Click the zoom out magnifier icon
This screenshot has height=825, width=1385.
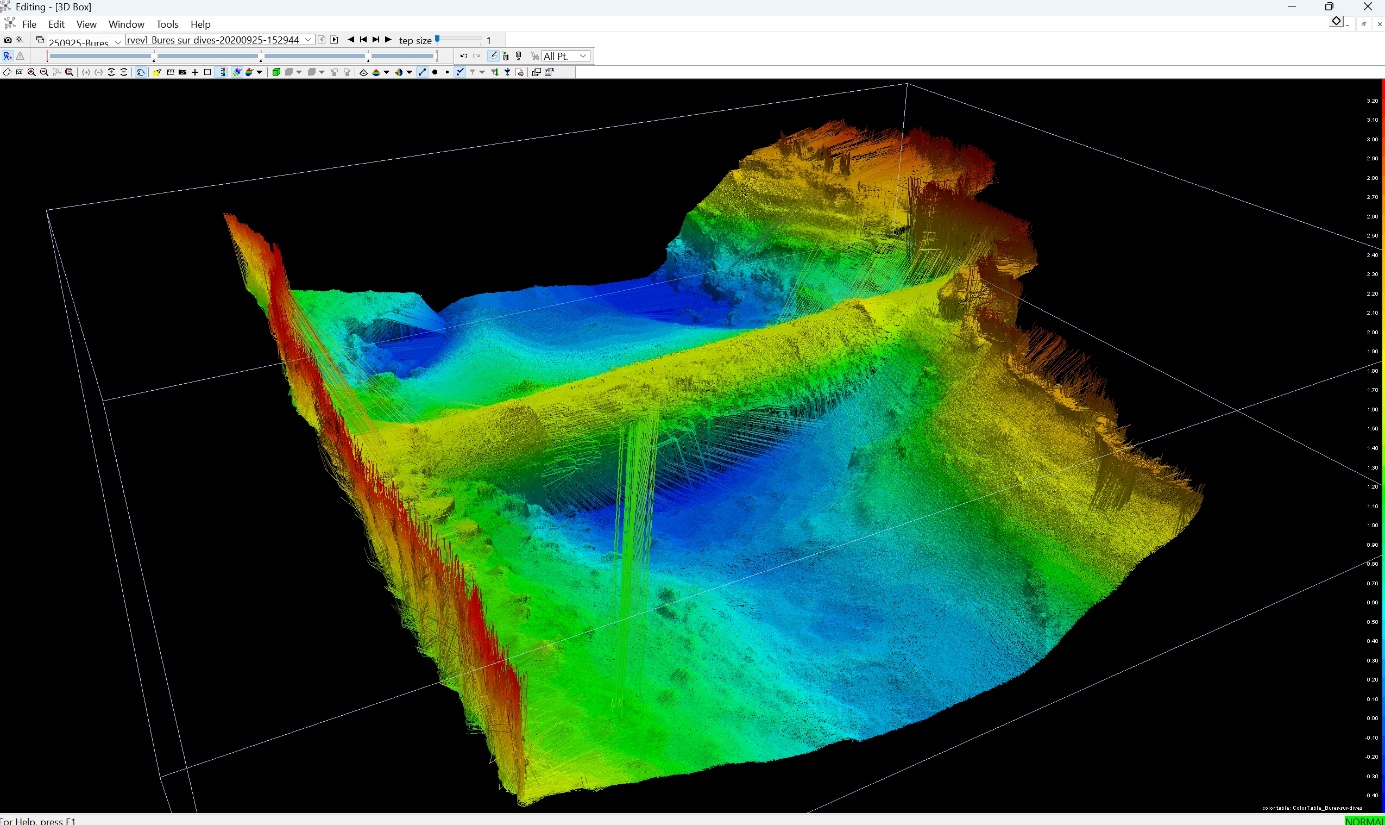(44, 72)
